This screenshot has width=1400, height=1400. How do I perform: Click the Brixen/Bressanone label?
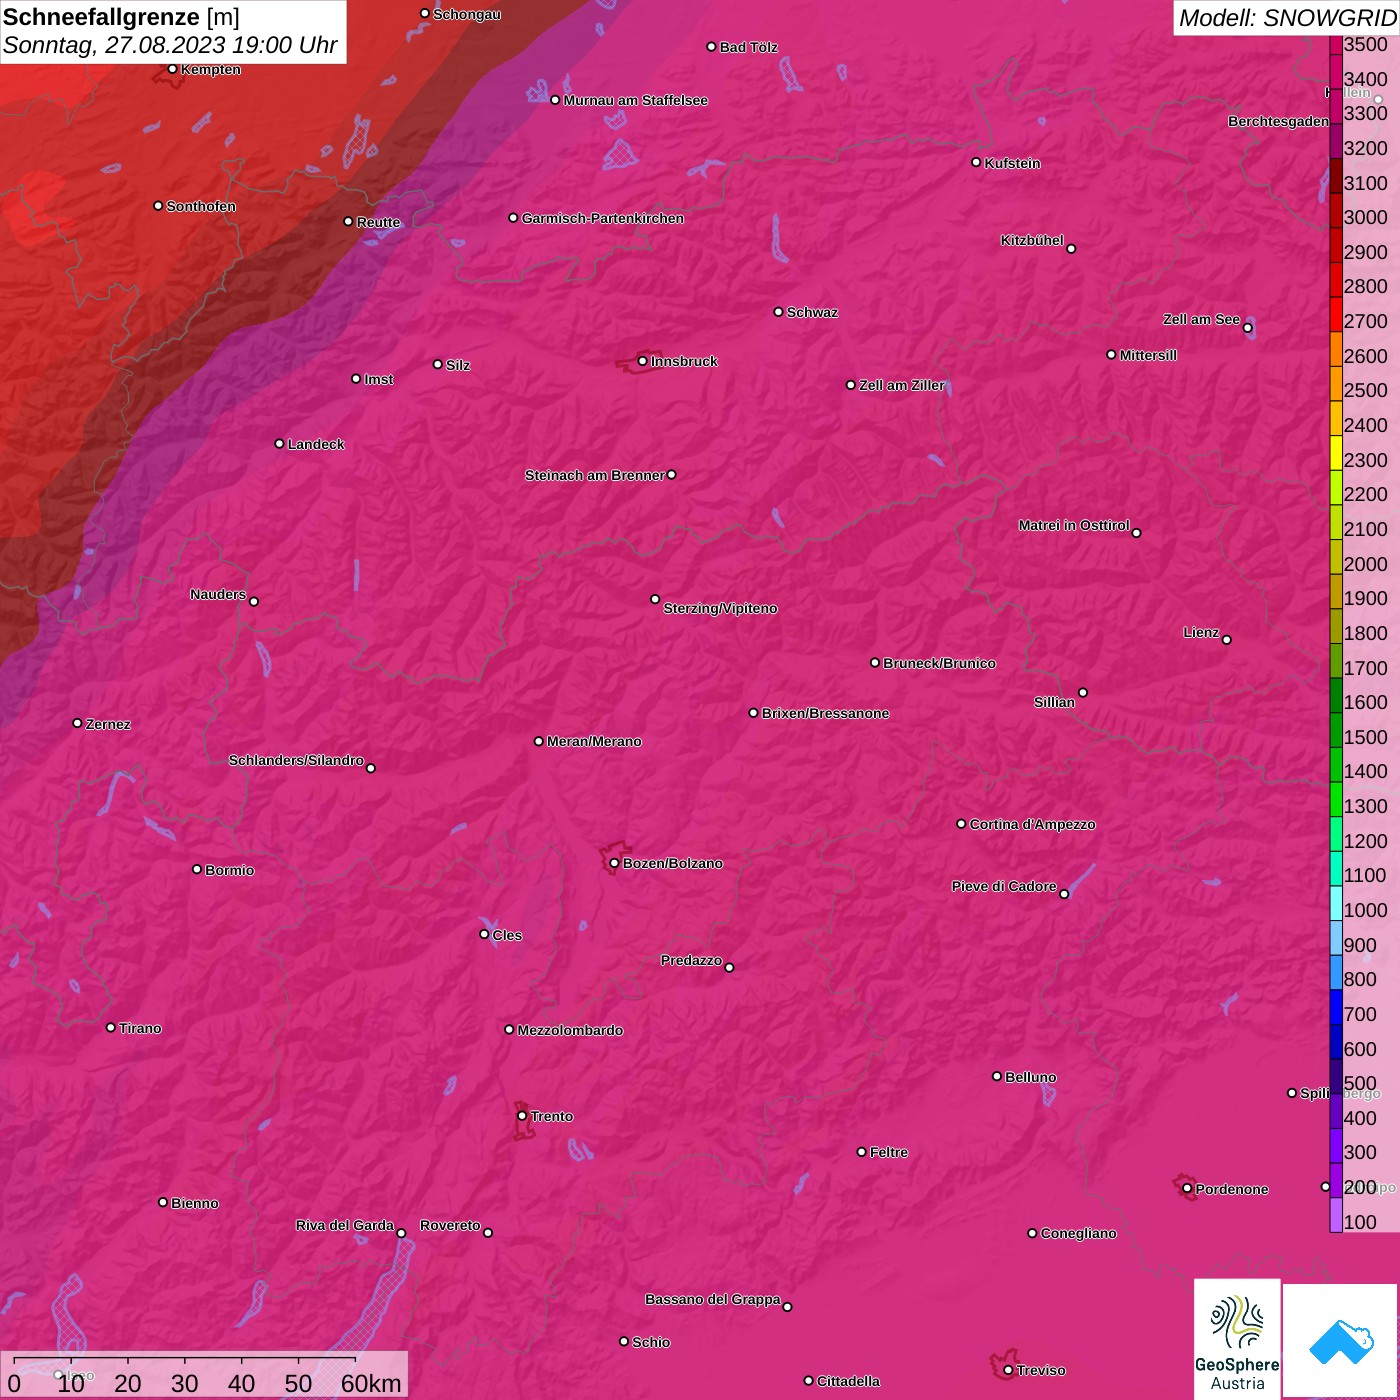(x=825, y=713)
